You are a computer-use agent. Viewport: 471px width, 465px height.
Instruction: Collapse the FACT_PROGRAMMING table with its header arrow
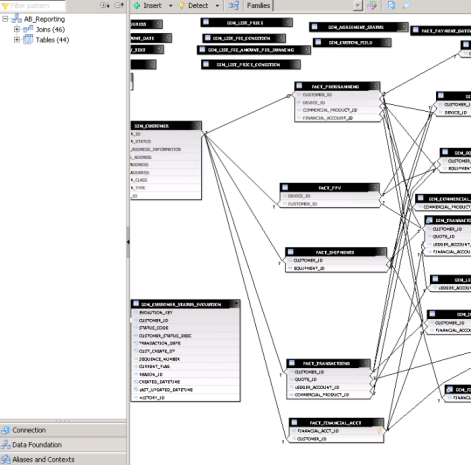pyautogui.click(x=376, y=86)
